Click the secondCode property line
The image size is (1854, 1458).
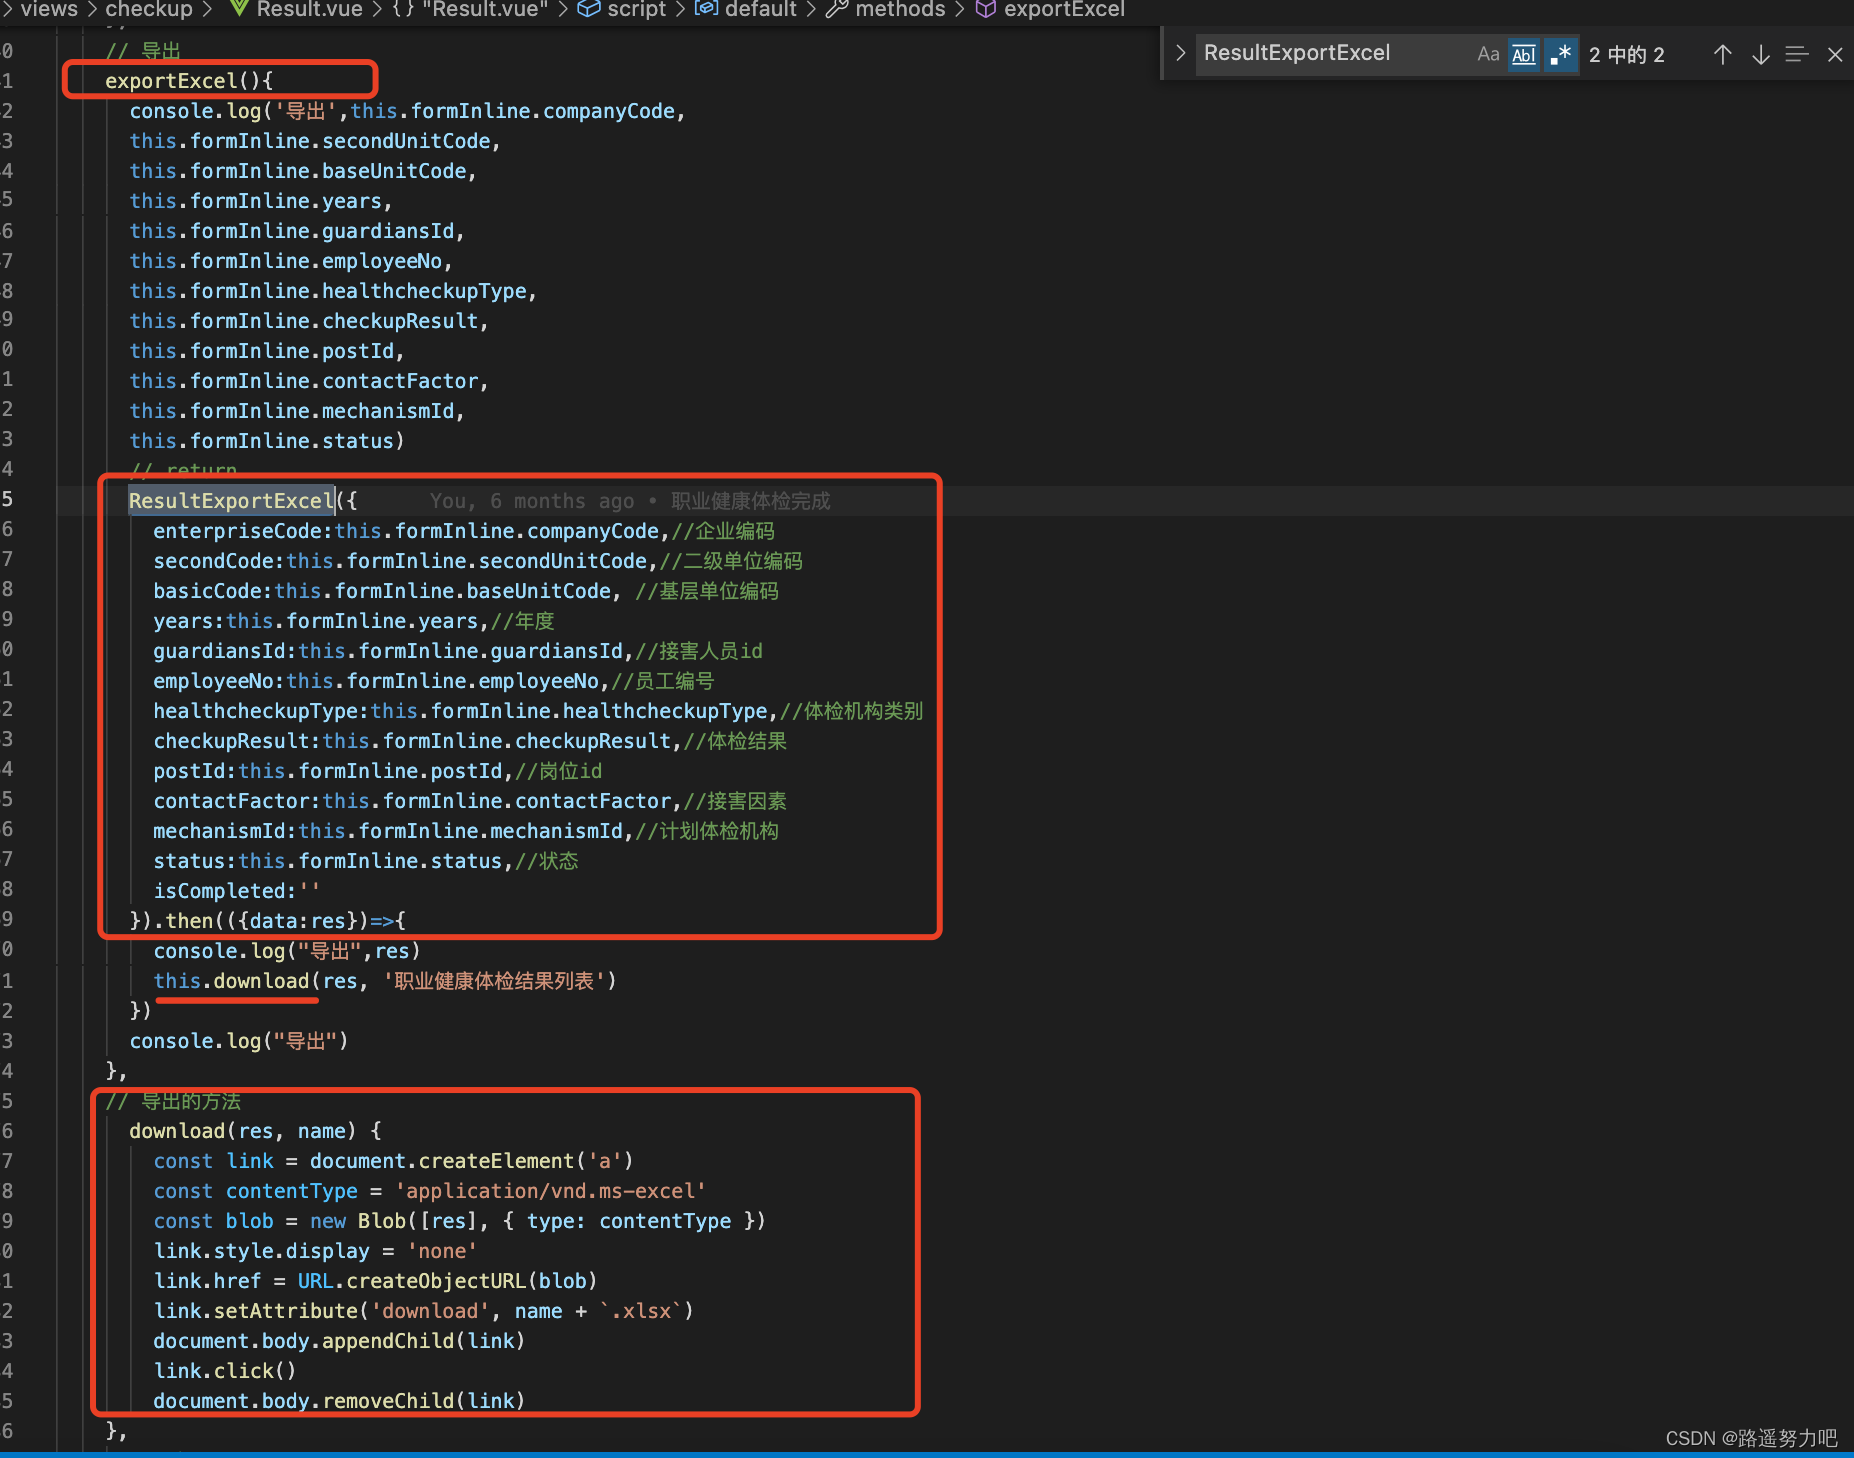click(x=478, y=561)
